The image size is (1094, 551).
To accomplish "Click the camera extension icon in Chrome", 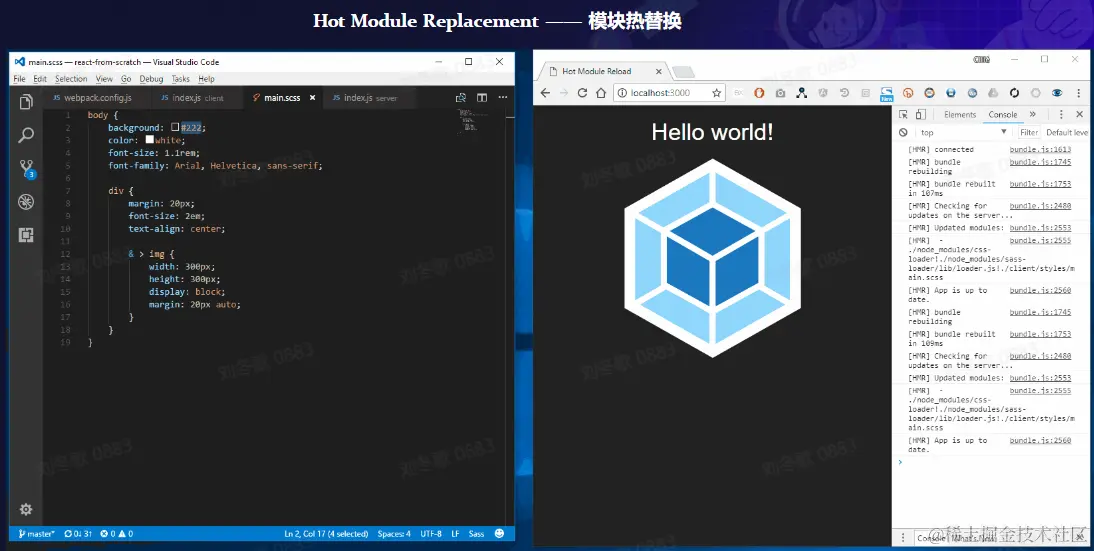I will 780,93.
